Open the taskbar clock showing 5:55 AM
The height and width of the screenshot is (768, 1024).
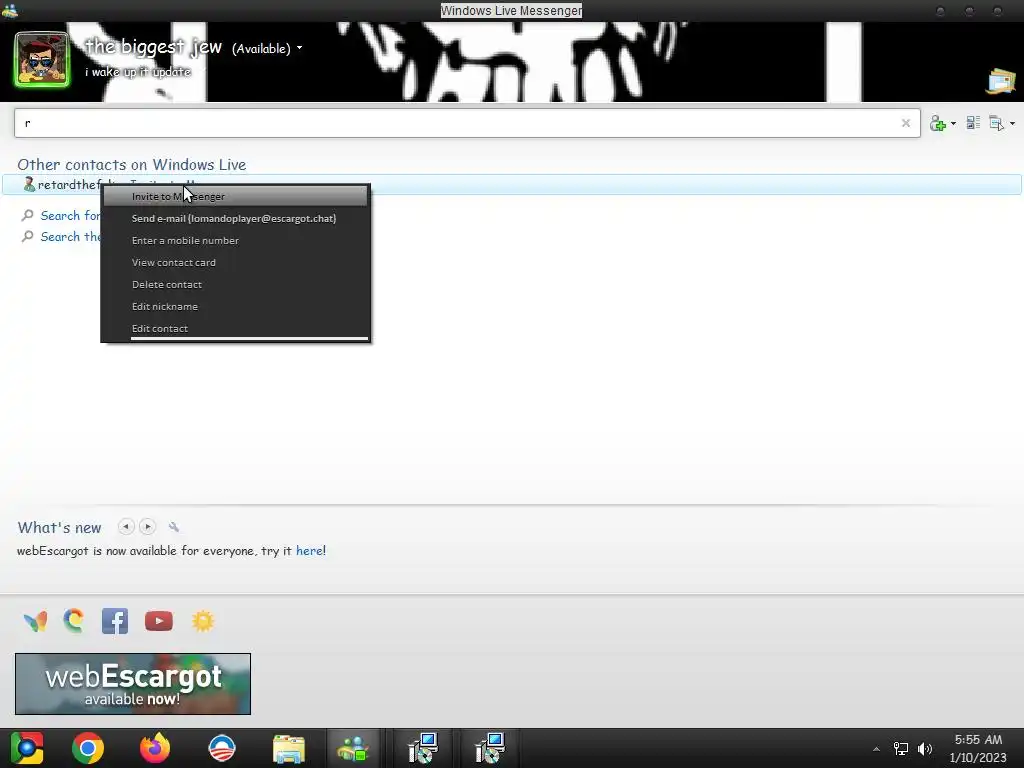tap(978, 748)
